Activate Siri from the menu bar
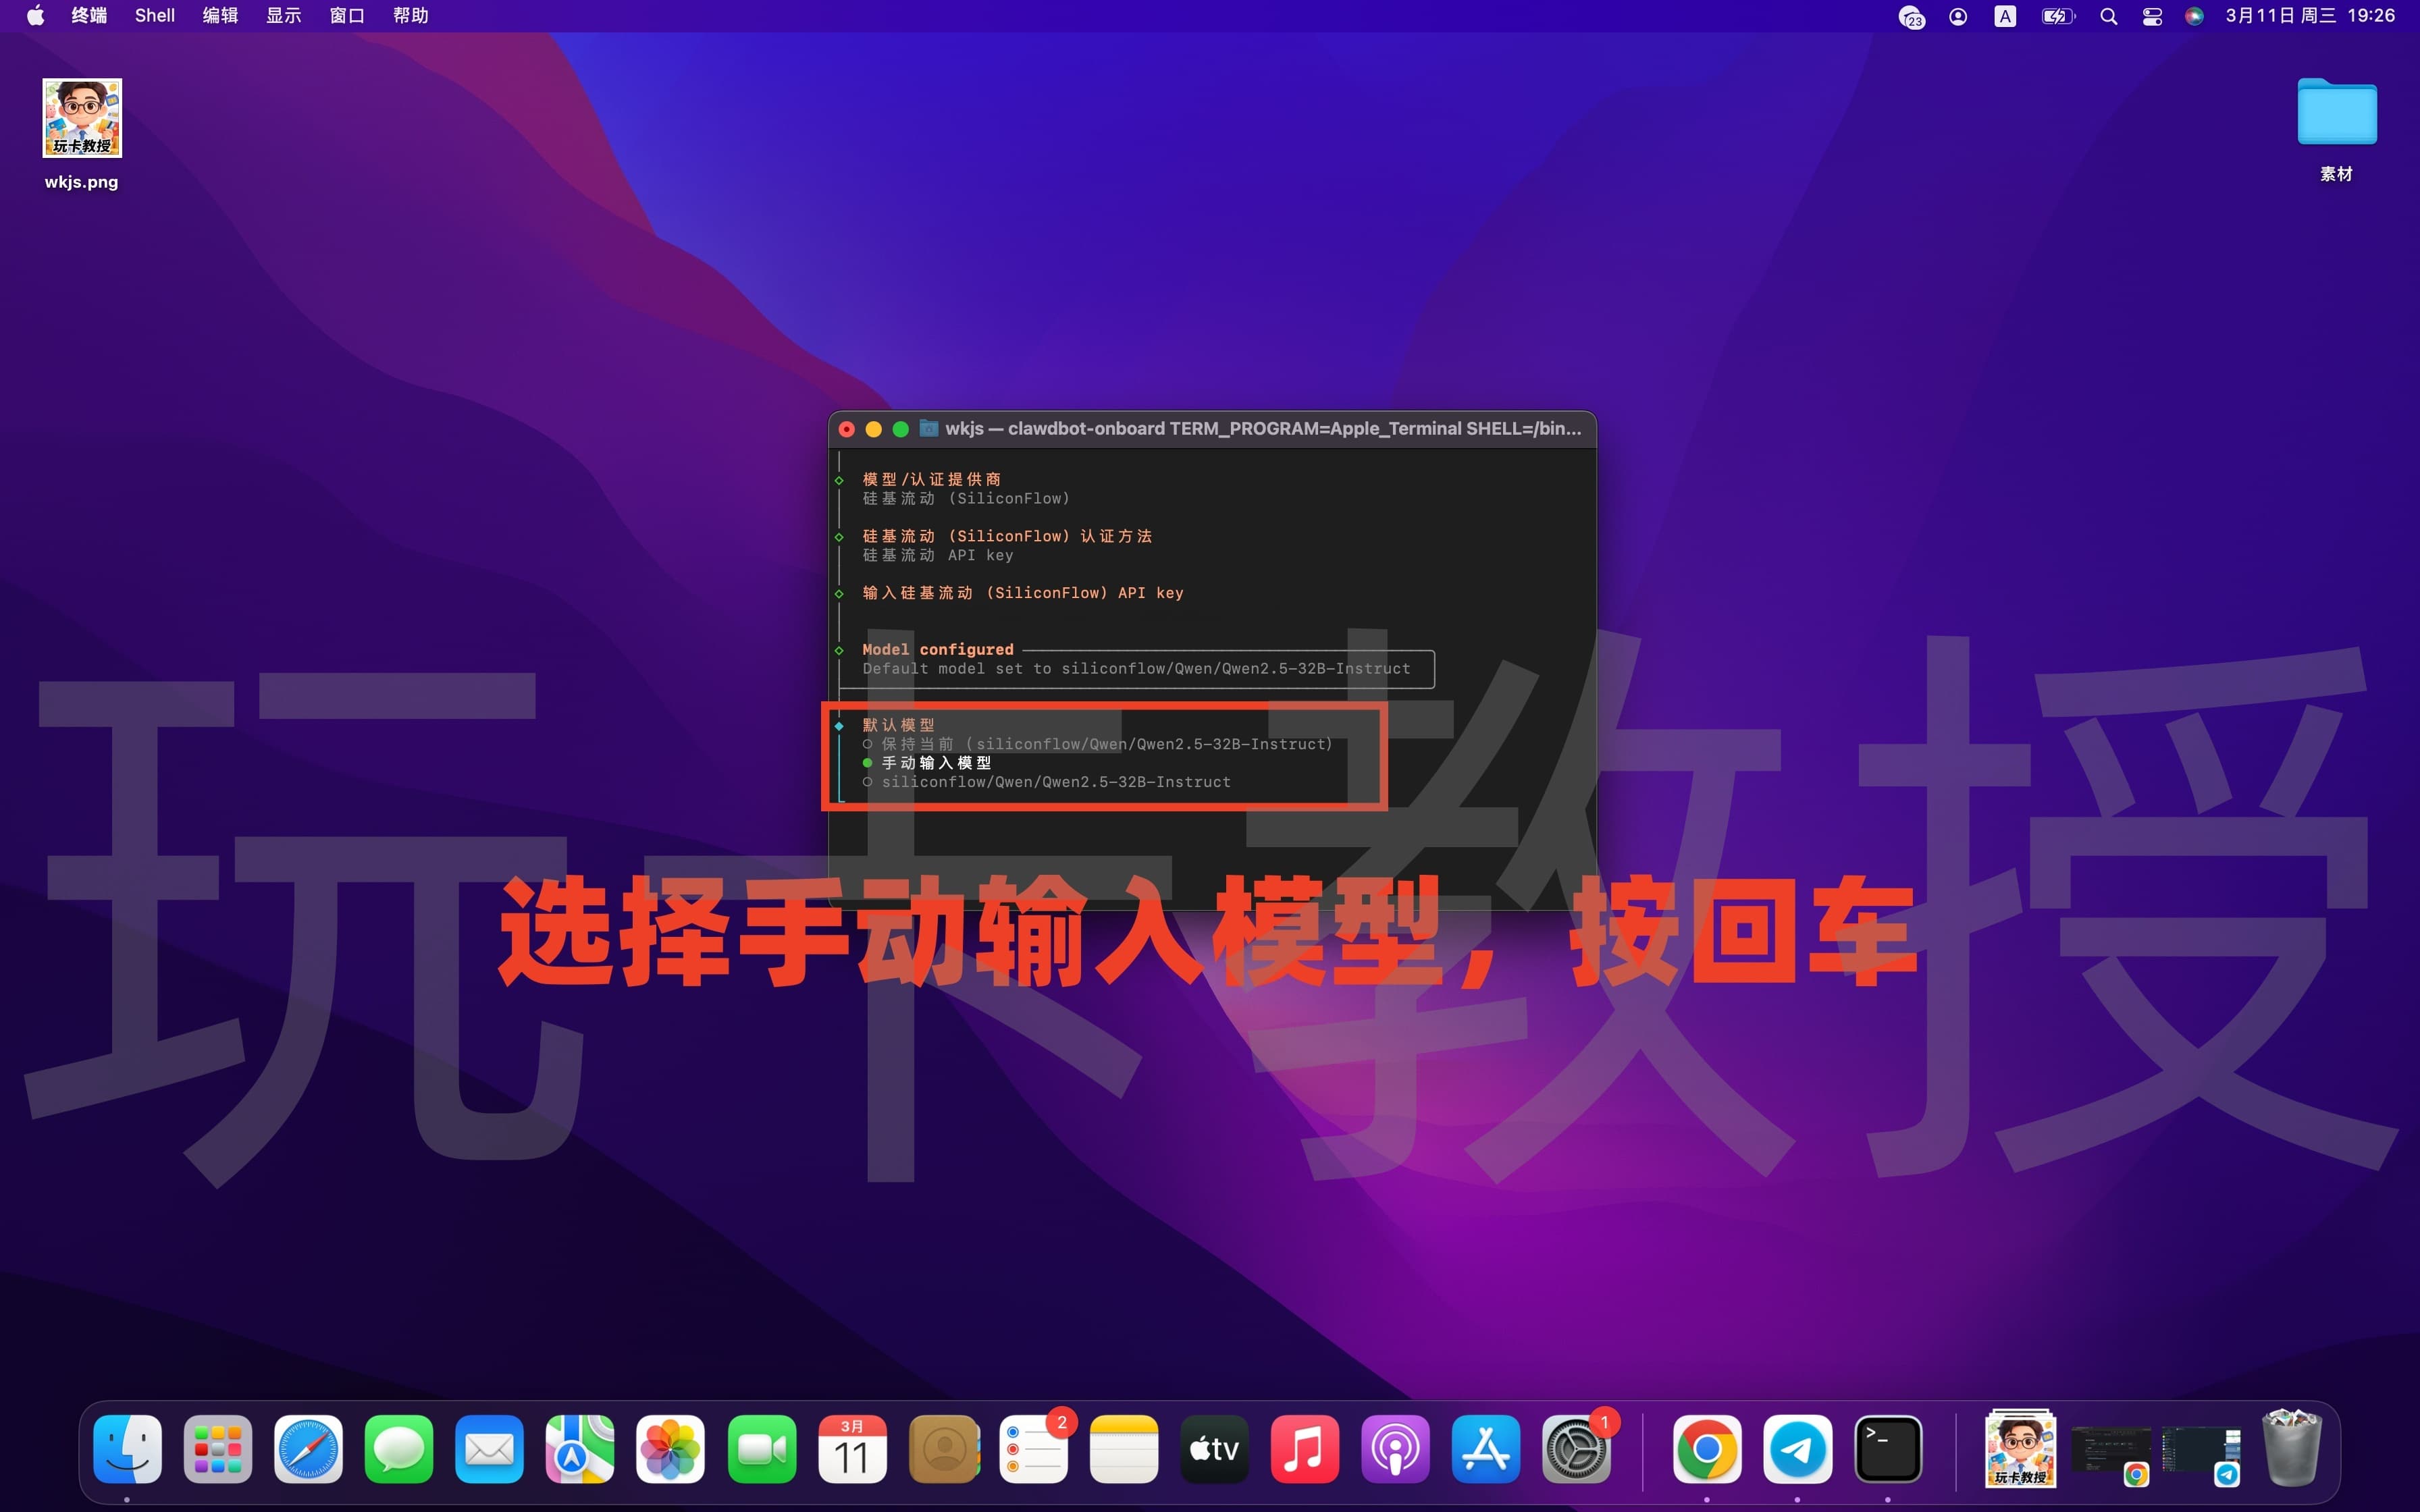Screen dimensions: 2420x1512 [2194, 15]
